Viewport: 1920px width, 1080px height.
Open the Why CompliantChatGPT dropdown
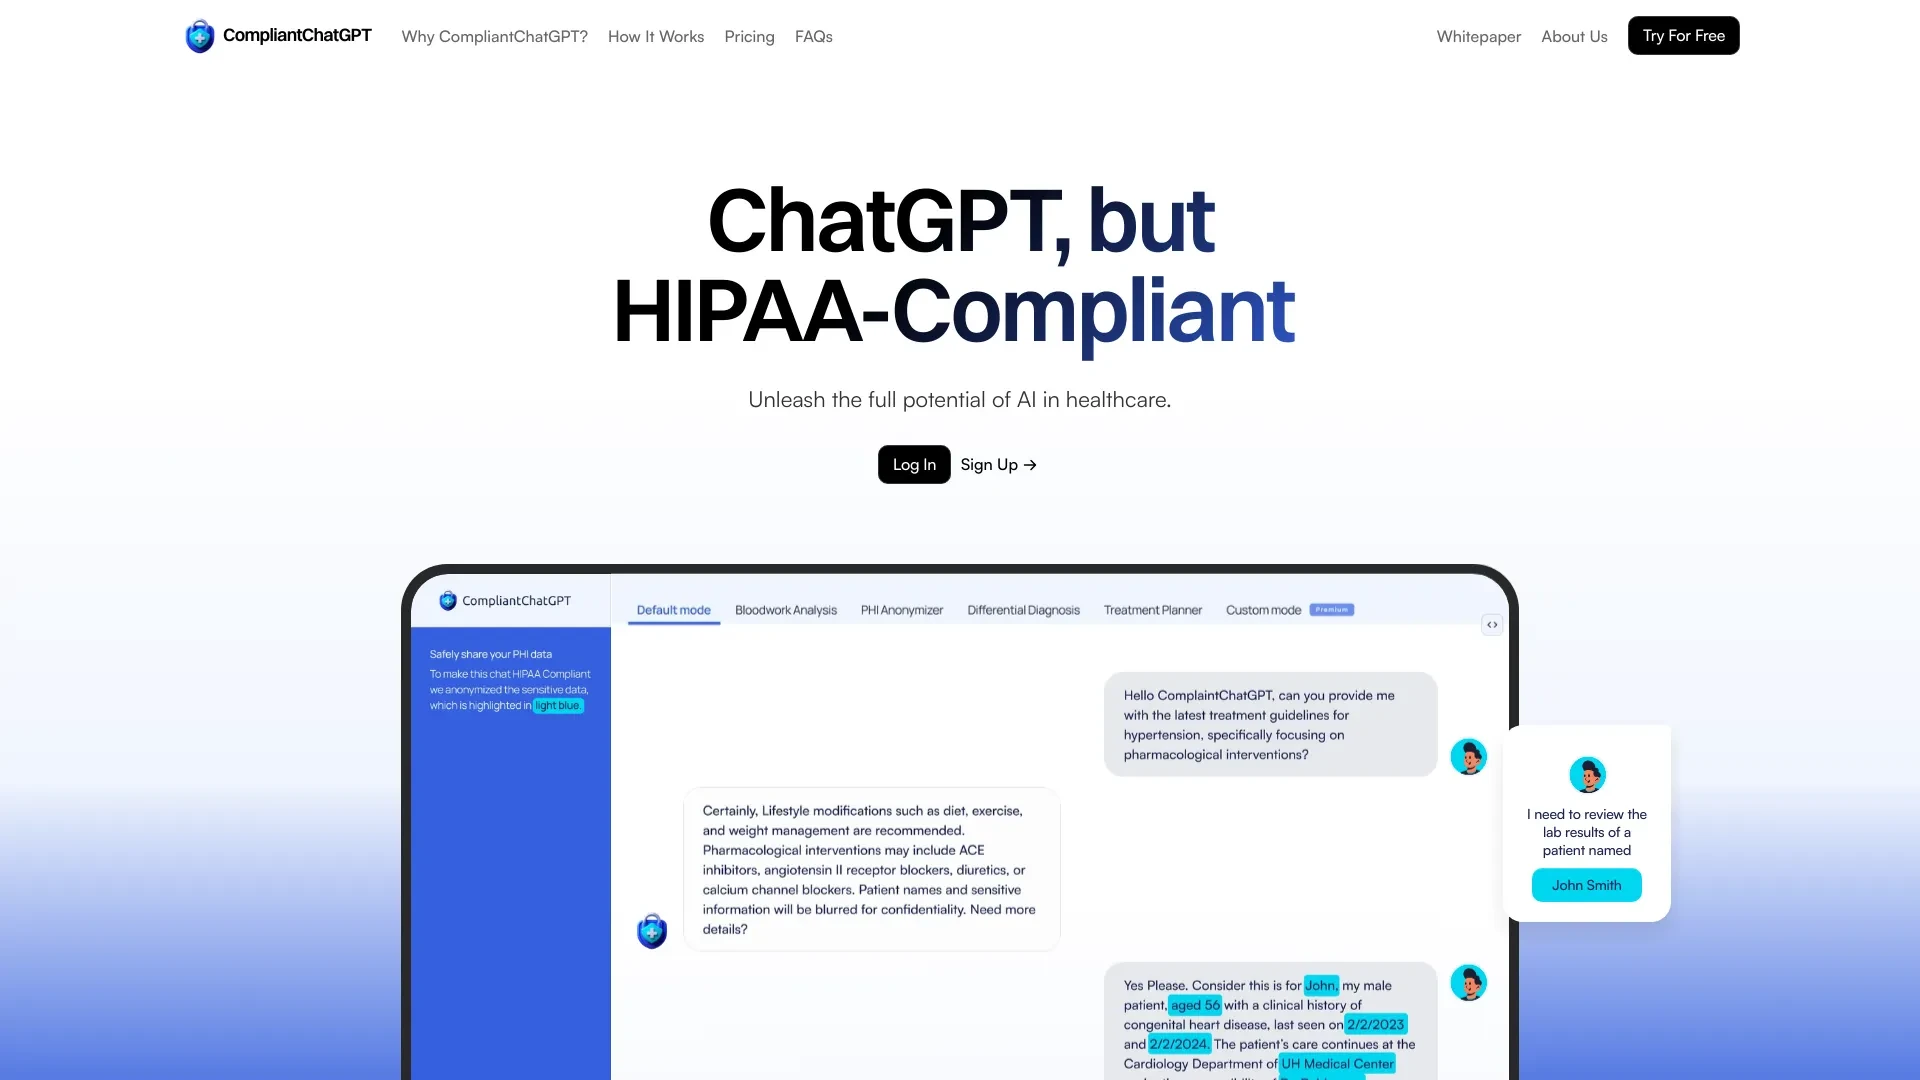pos(495,36)
